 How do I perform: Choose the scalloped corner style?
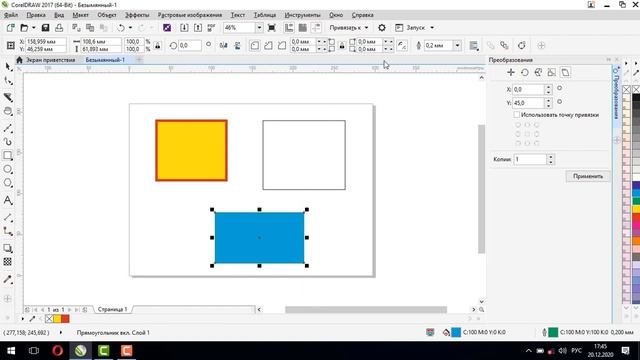click(x=268, y=45)
